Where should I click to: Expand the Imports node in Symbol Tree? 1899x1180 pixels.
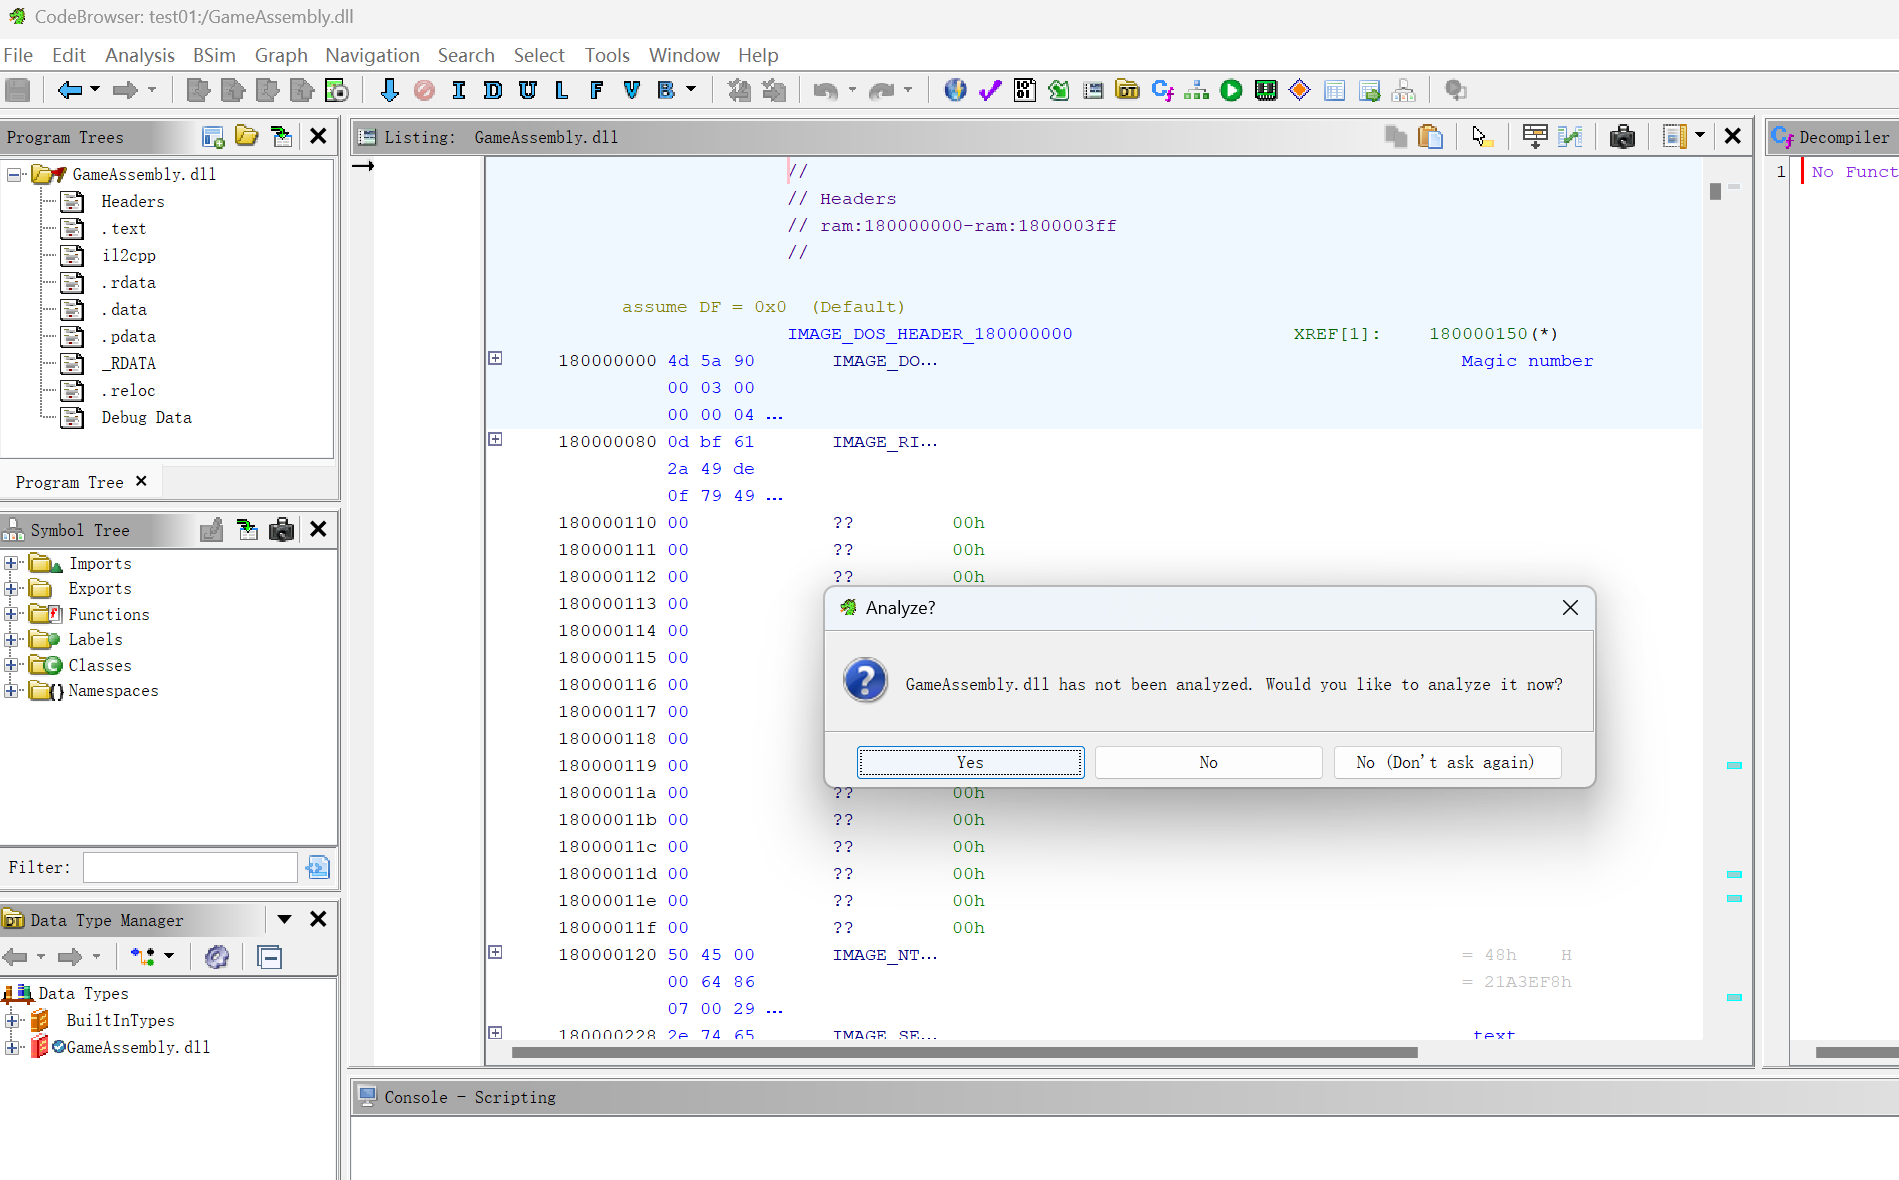pos(11,563)
